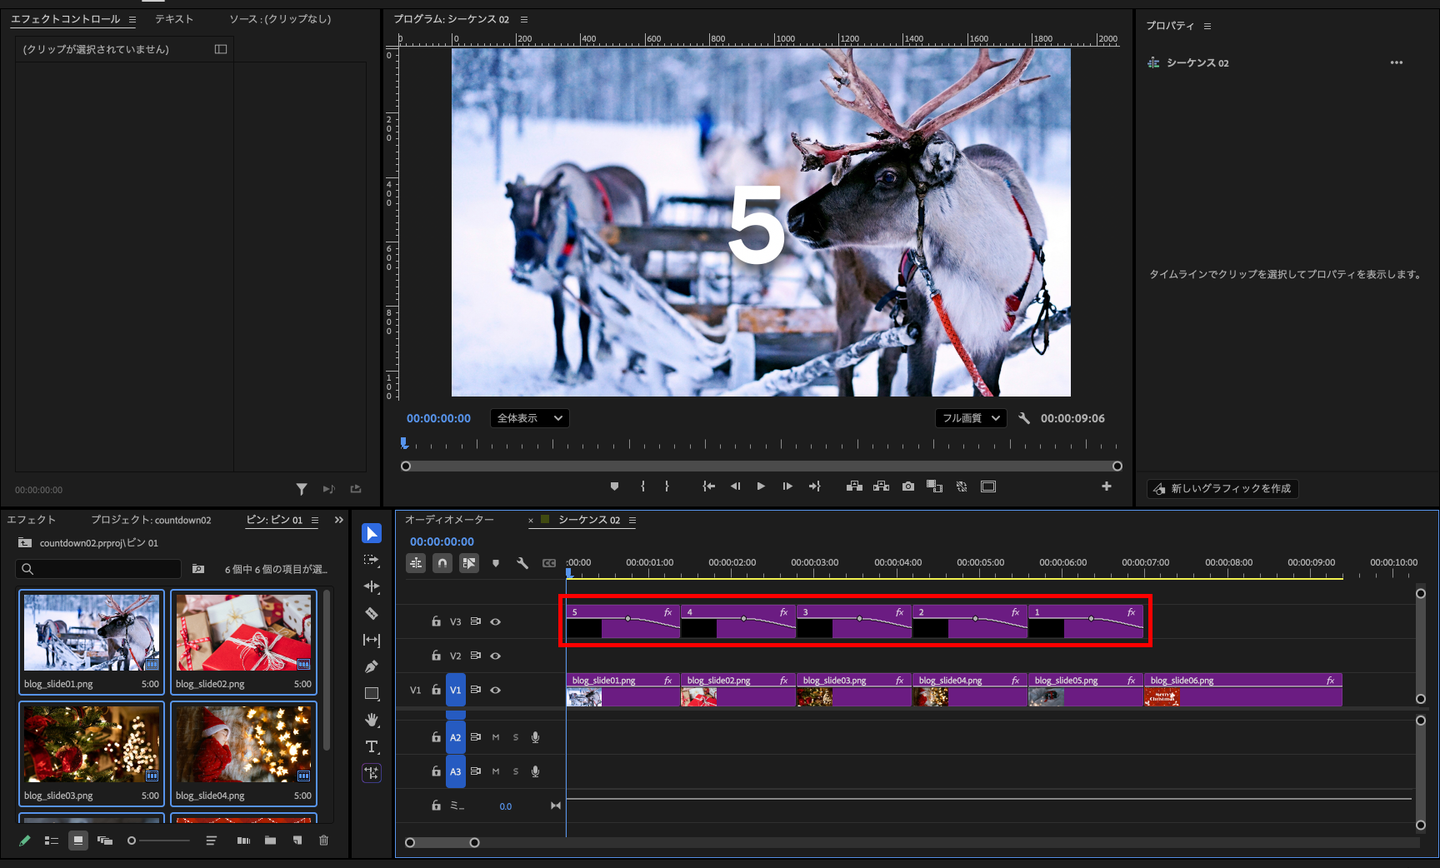Open the timeline wrench settings icon

click(x=522, y=563)
